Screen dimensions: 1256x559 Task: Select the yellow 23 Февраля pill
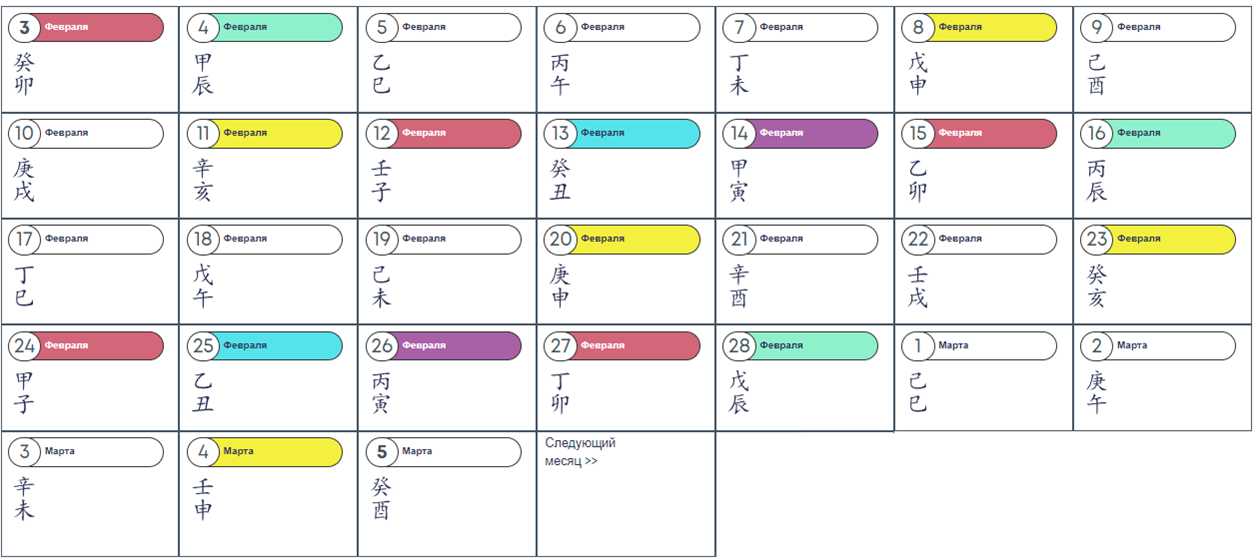click(x=1158, y=239)
